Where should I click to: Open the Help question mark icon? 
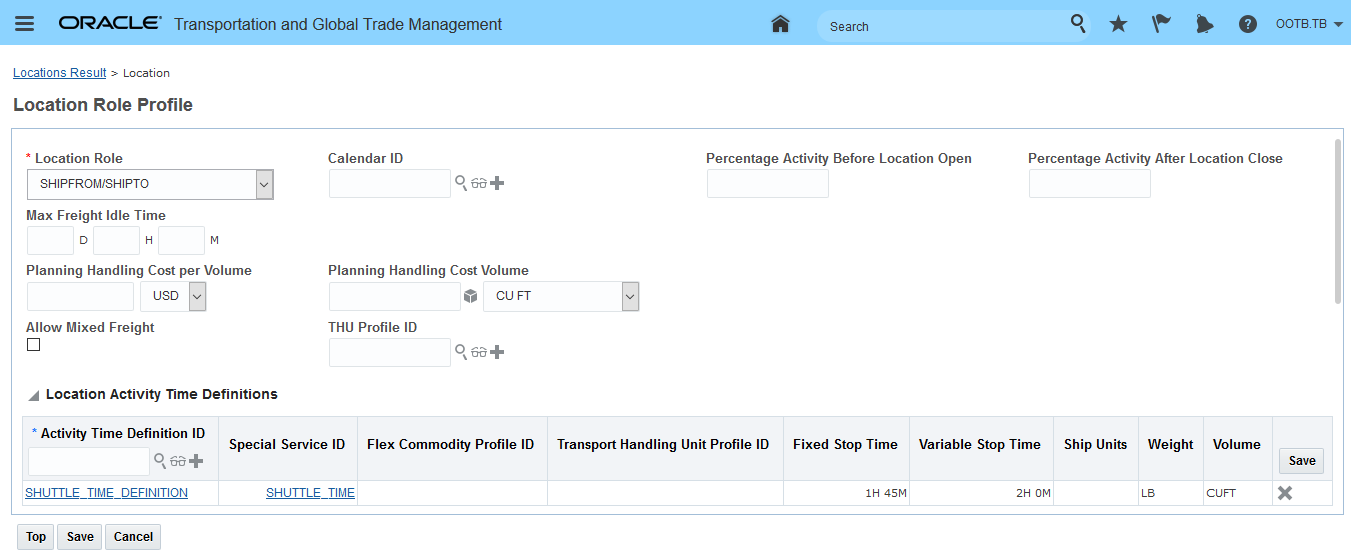[1247, 24]
